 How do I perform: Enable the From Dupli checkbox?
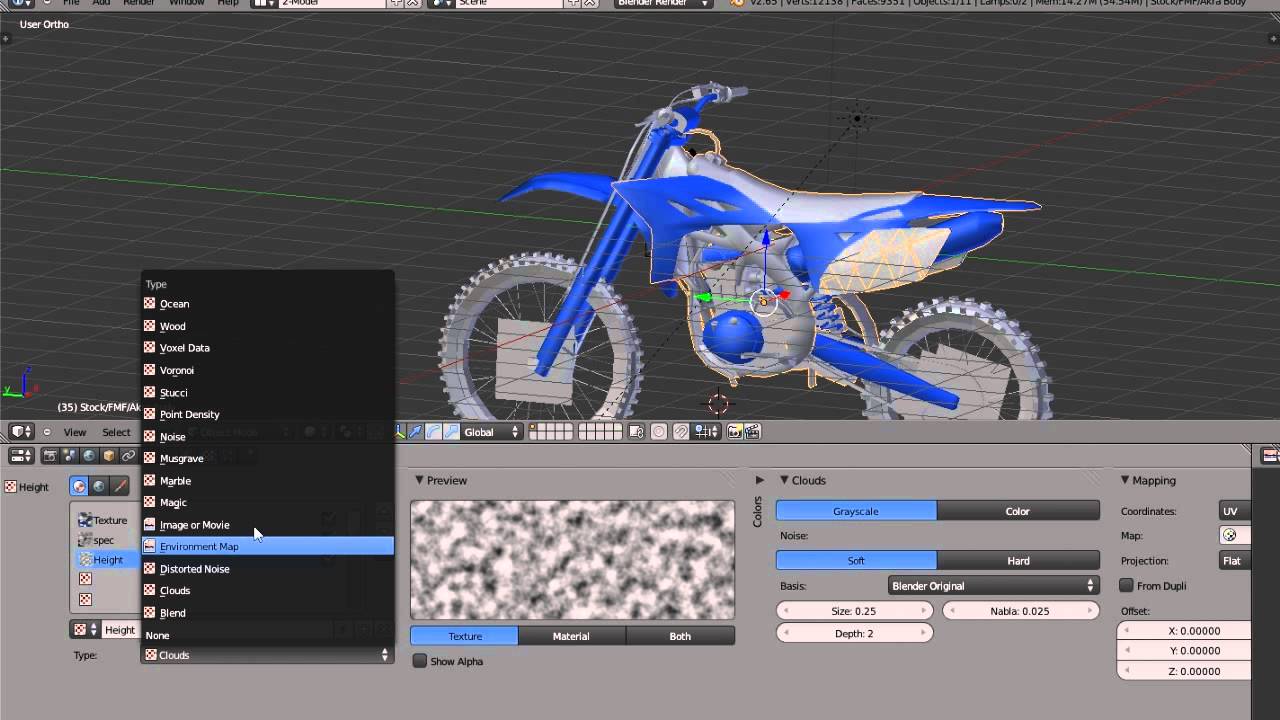[x=1126, y=585]
